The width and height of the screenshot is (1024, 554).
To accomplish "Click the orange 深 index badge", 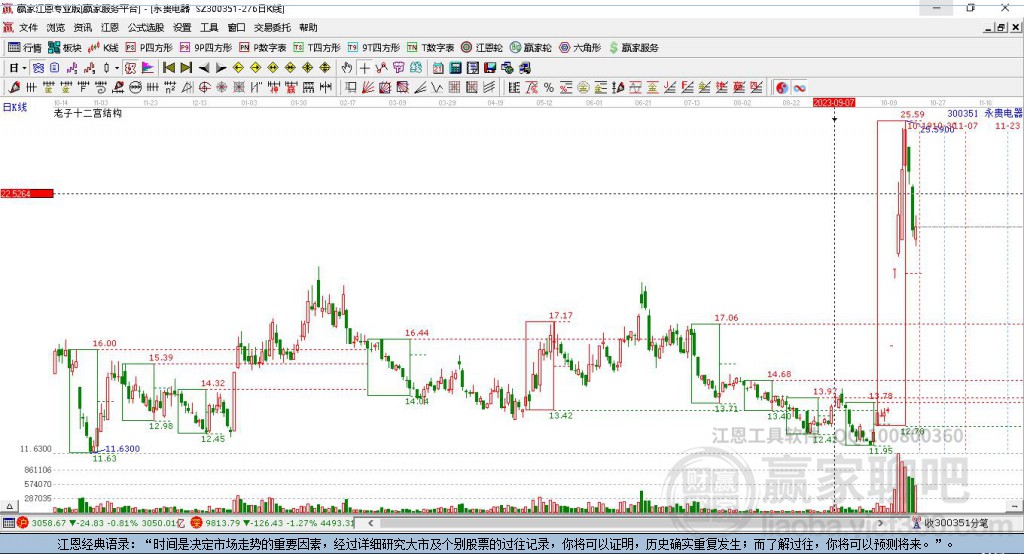I will point(197,523).
